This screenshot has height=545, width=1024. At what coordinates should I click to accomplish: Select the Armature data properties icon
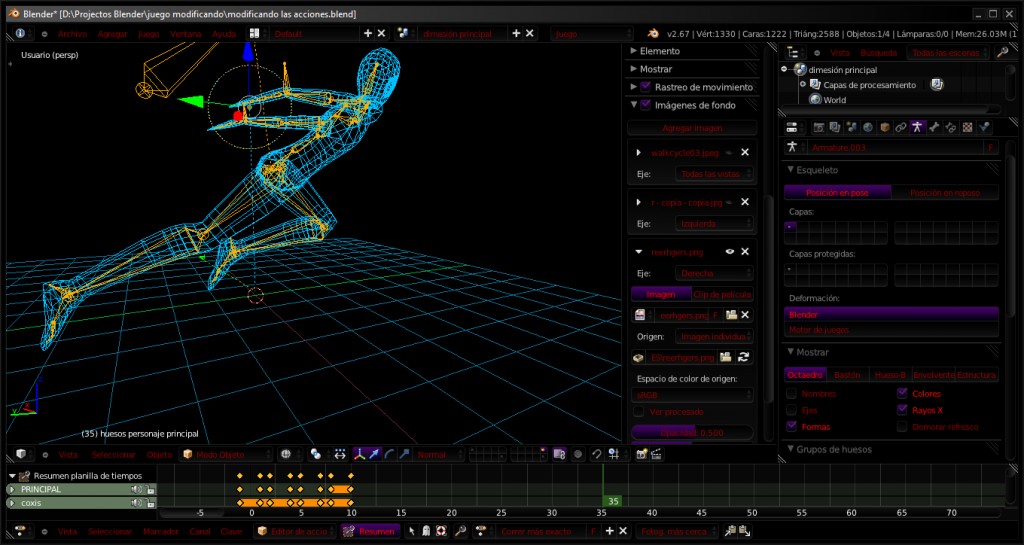(917, 127)
